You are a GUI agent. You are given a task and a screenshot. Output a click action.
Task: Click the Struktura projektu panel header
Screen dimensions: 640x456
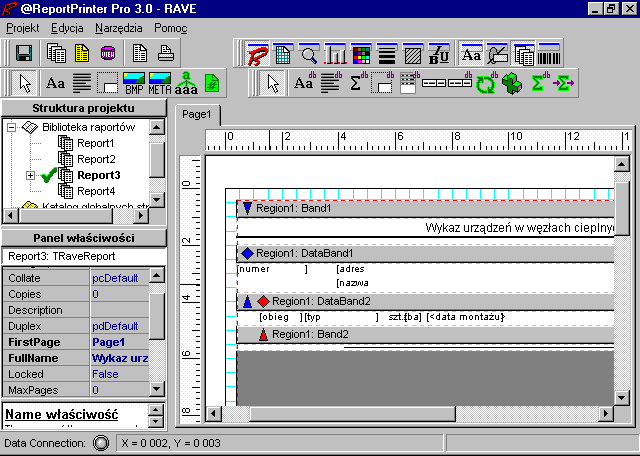82,109
